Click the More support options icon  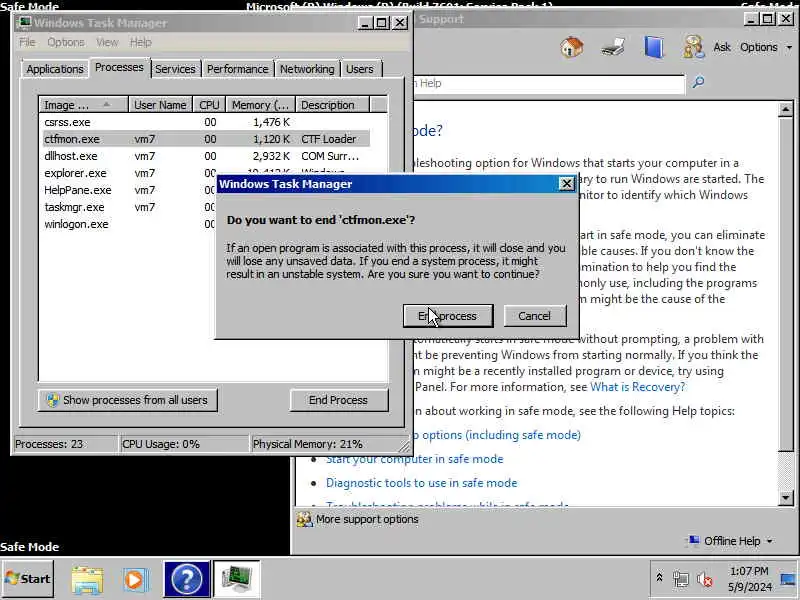[x=305, y=519]
